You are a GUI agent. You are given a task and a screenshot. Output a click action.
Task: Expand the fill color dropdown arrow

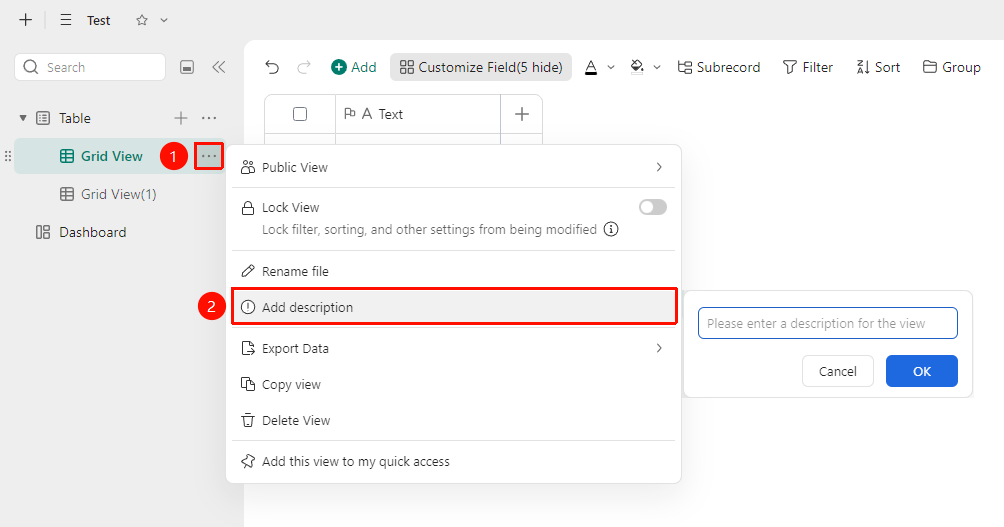657,67
